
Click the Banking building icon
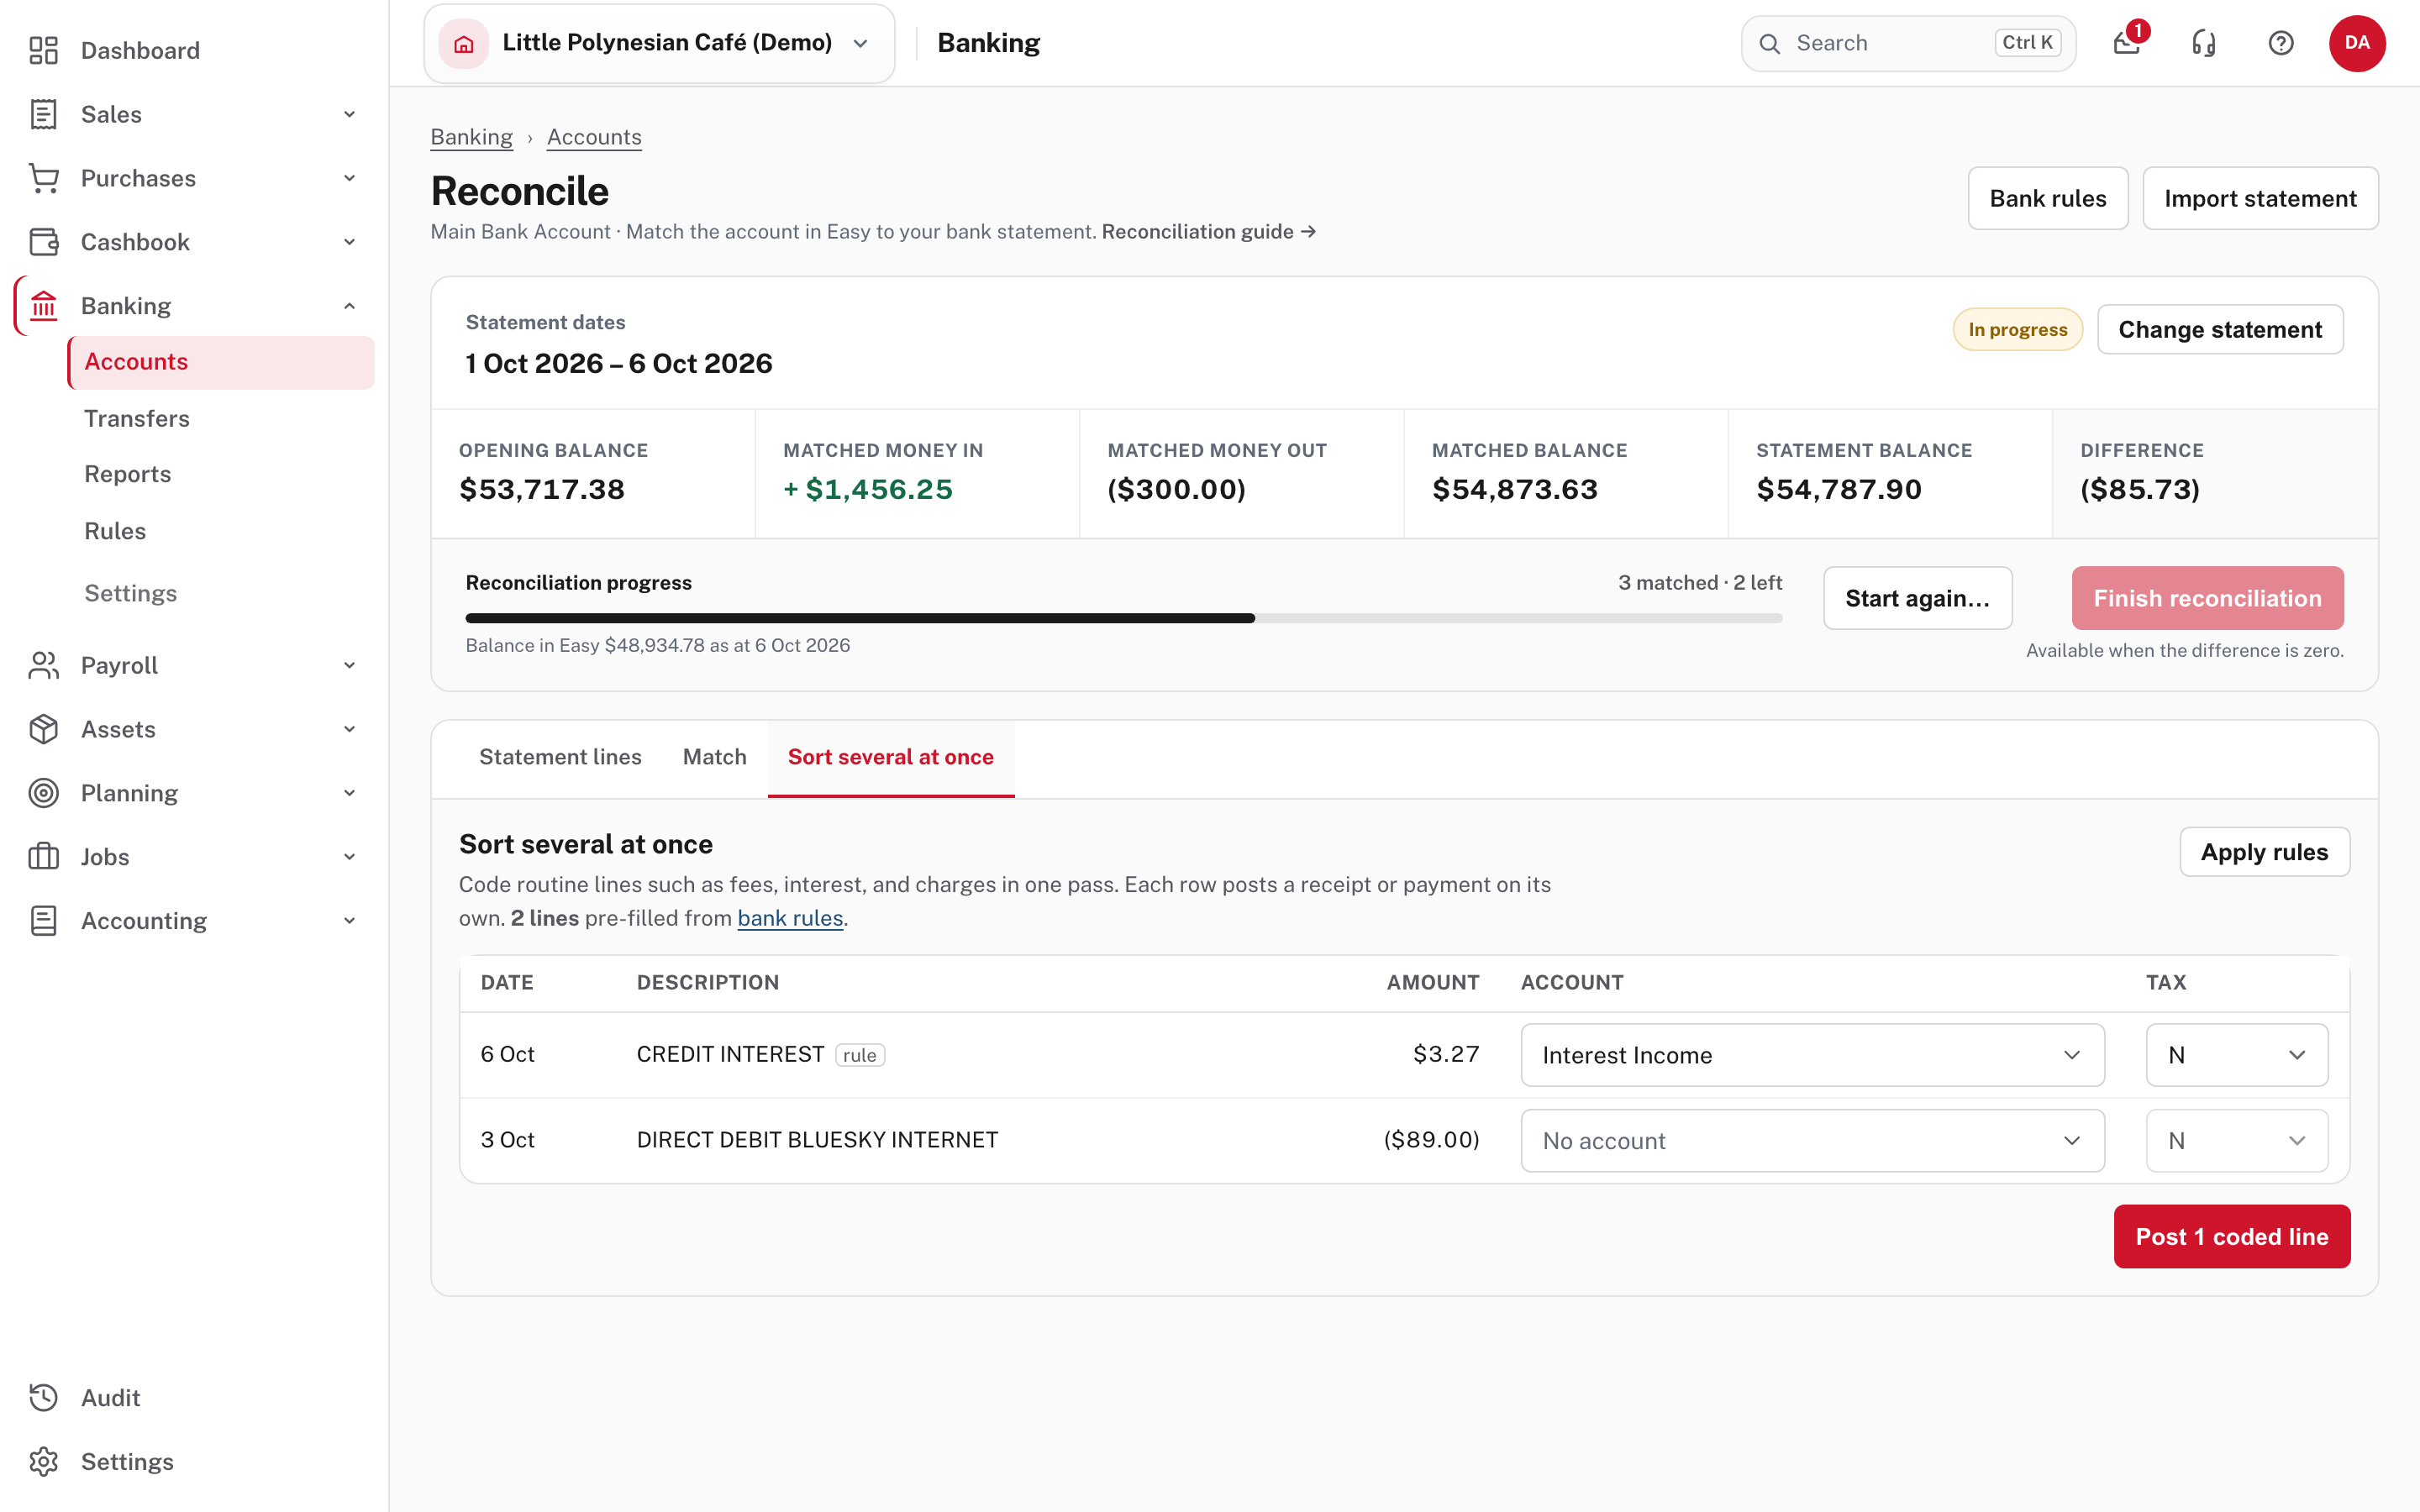(x=43, y=306)
